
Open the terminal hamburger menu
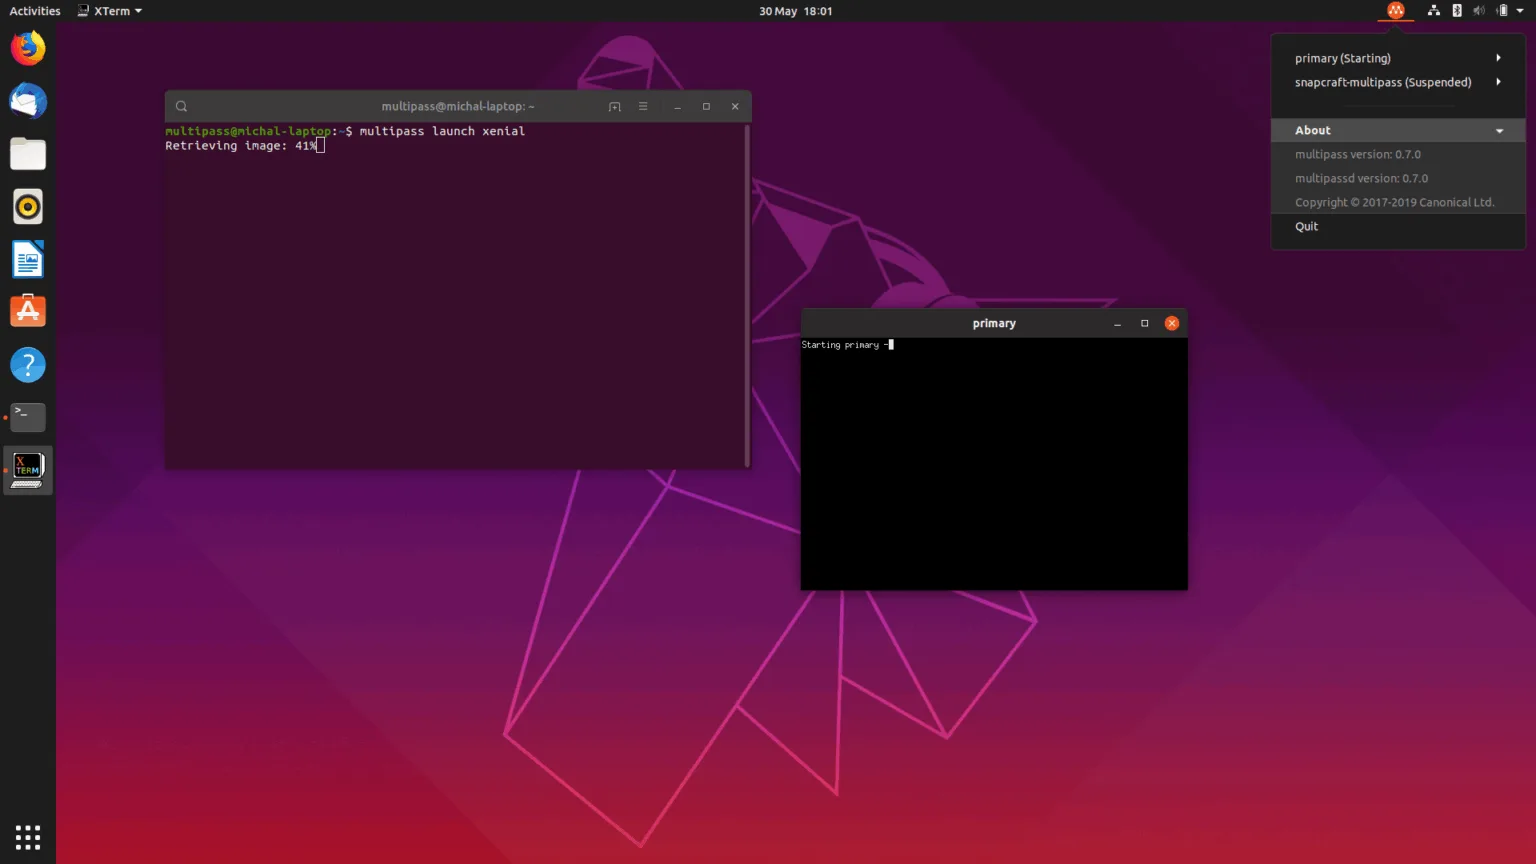pyautogui.click(x=643, y=105)
